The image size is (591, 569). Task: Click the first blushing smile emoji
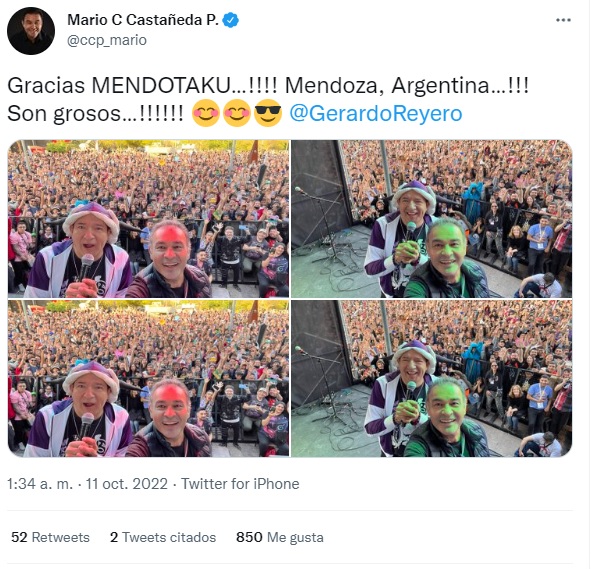tap(205, 113)
